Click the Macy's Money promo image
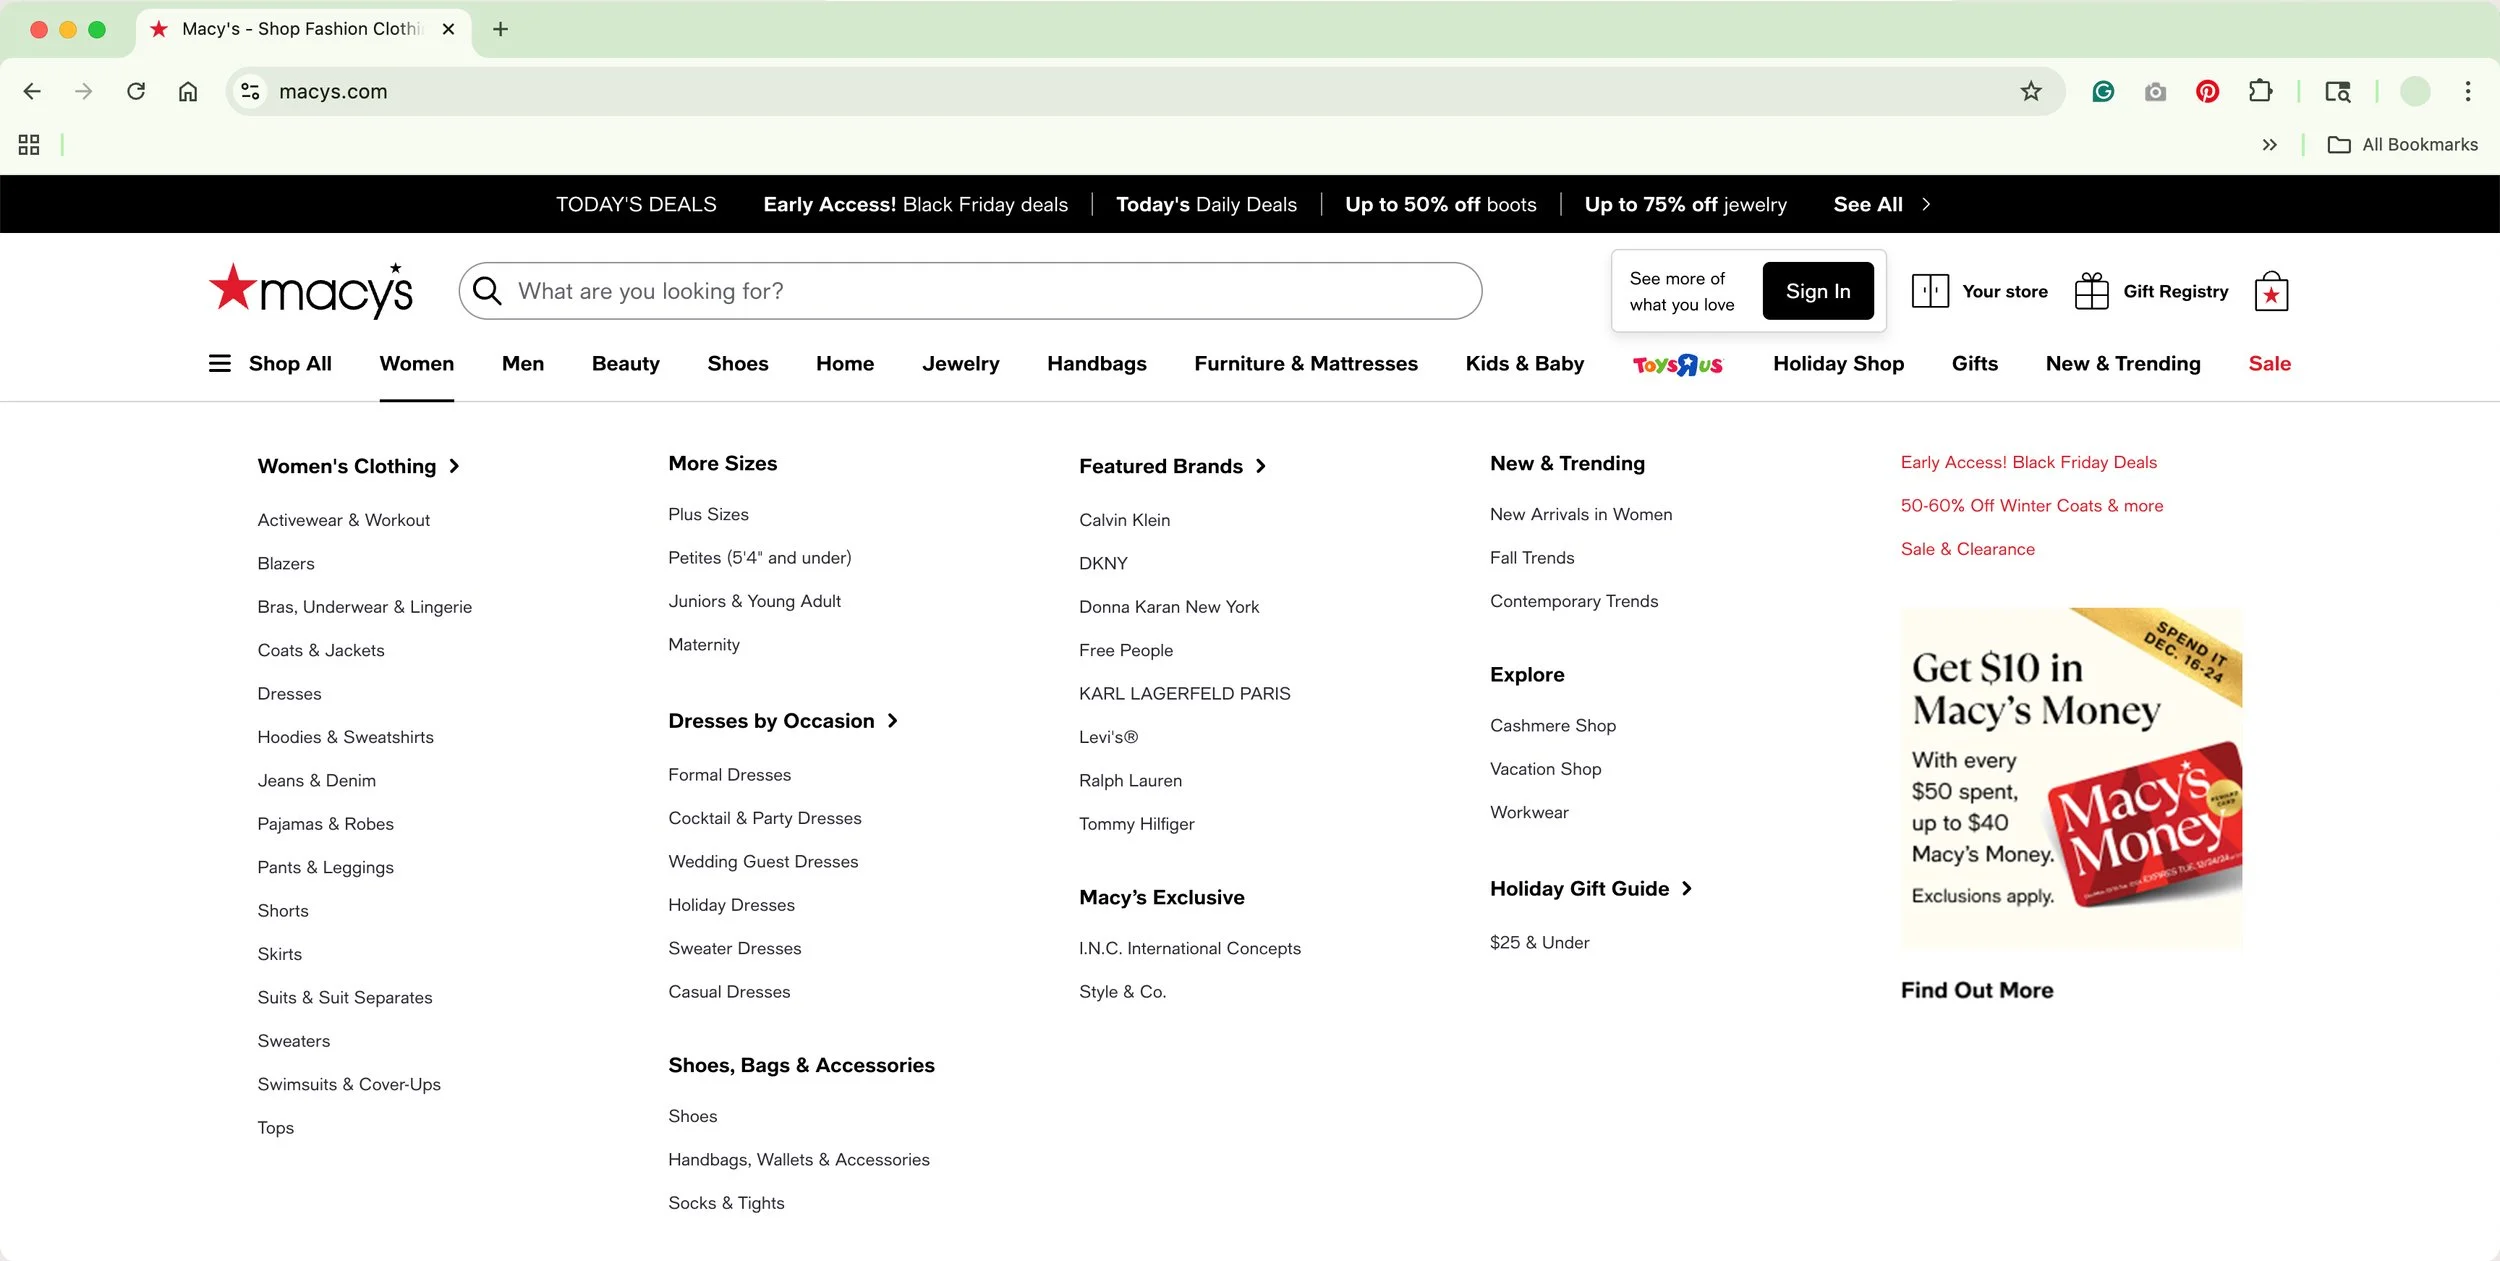Screen dimensions: 2500x1261 [x=2070, y=778]
